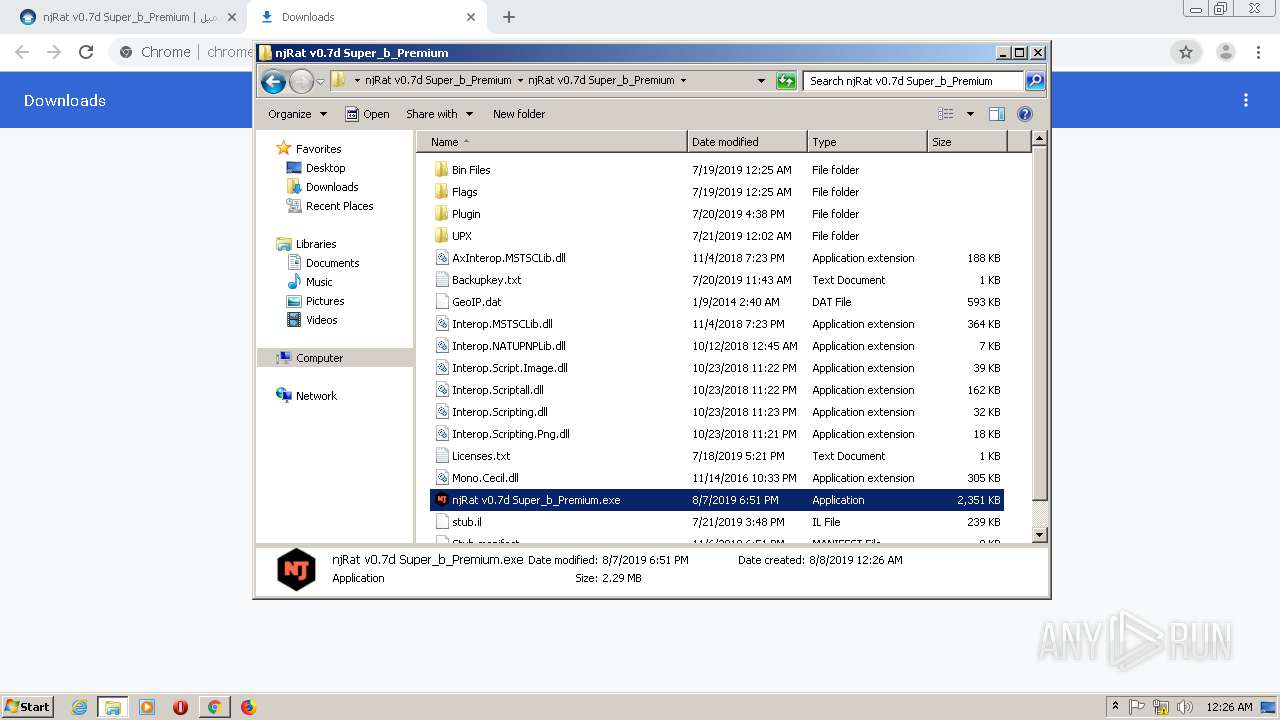Image resolution: width=1280 pixels, height=720 pixels.
Task: Open Firefox from the taskbar
Action: pyautogui.click(x=248, y=707)
